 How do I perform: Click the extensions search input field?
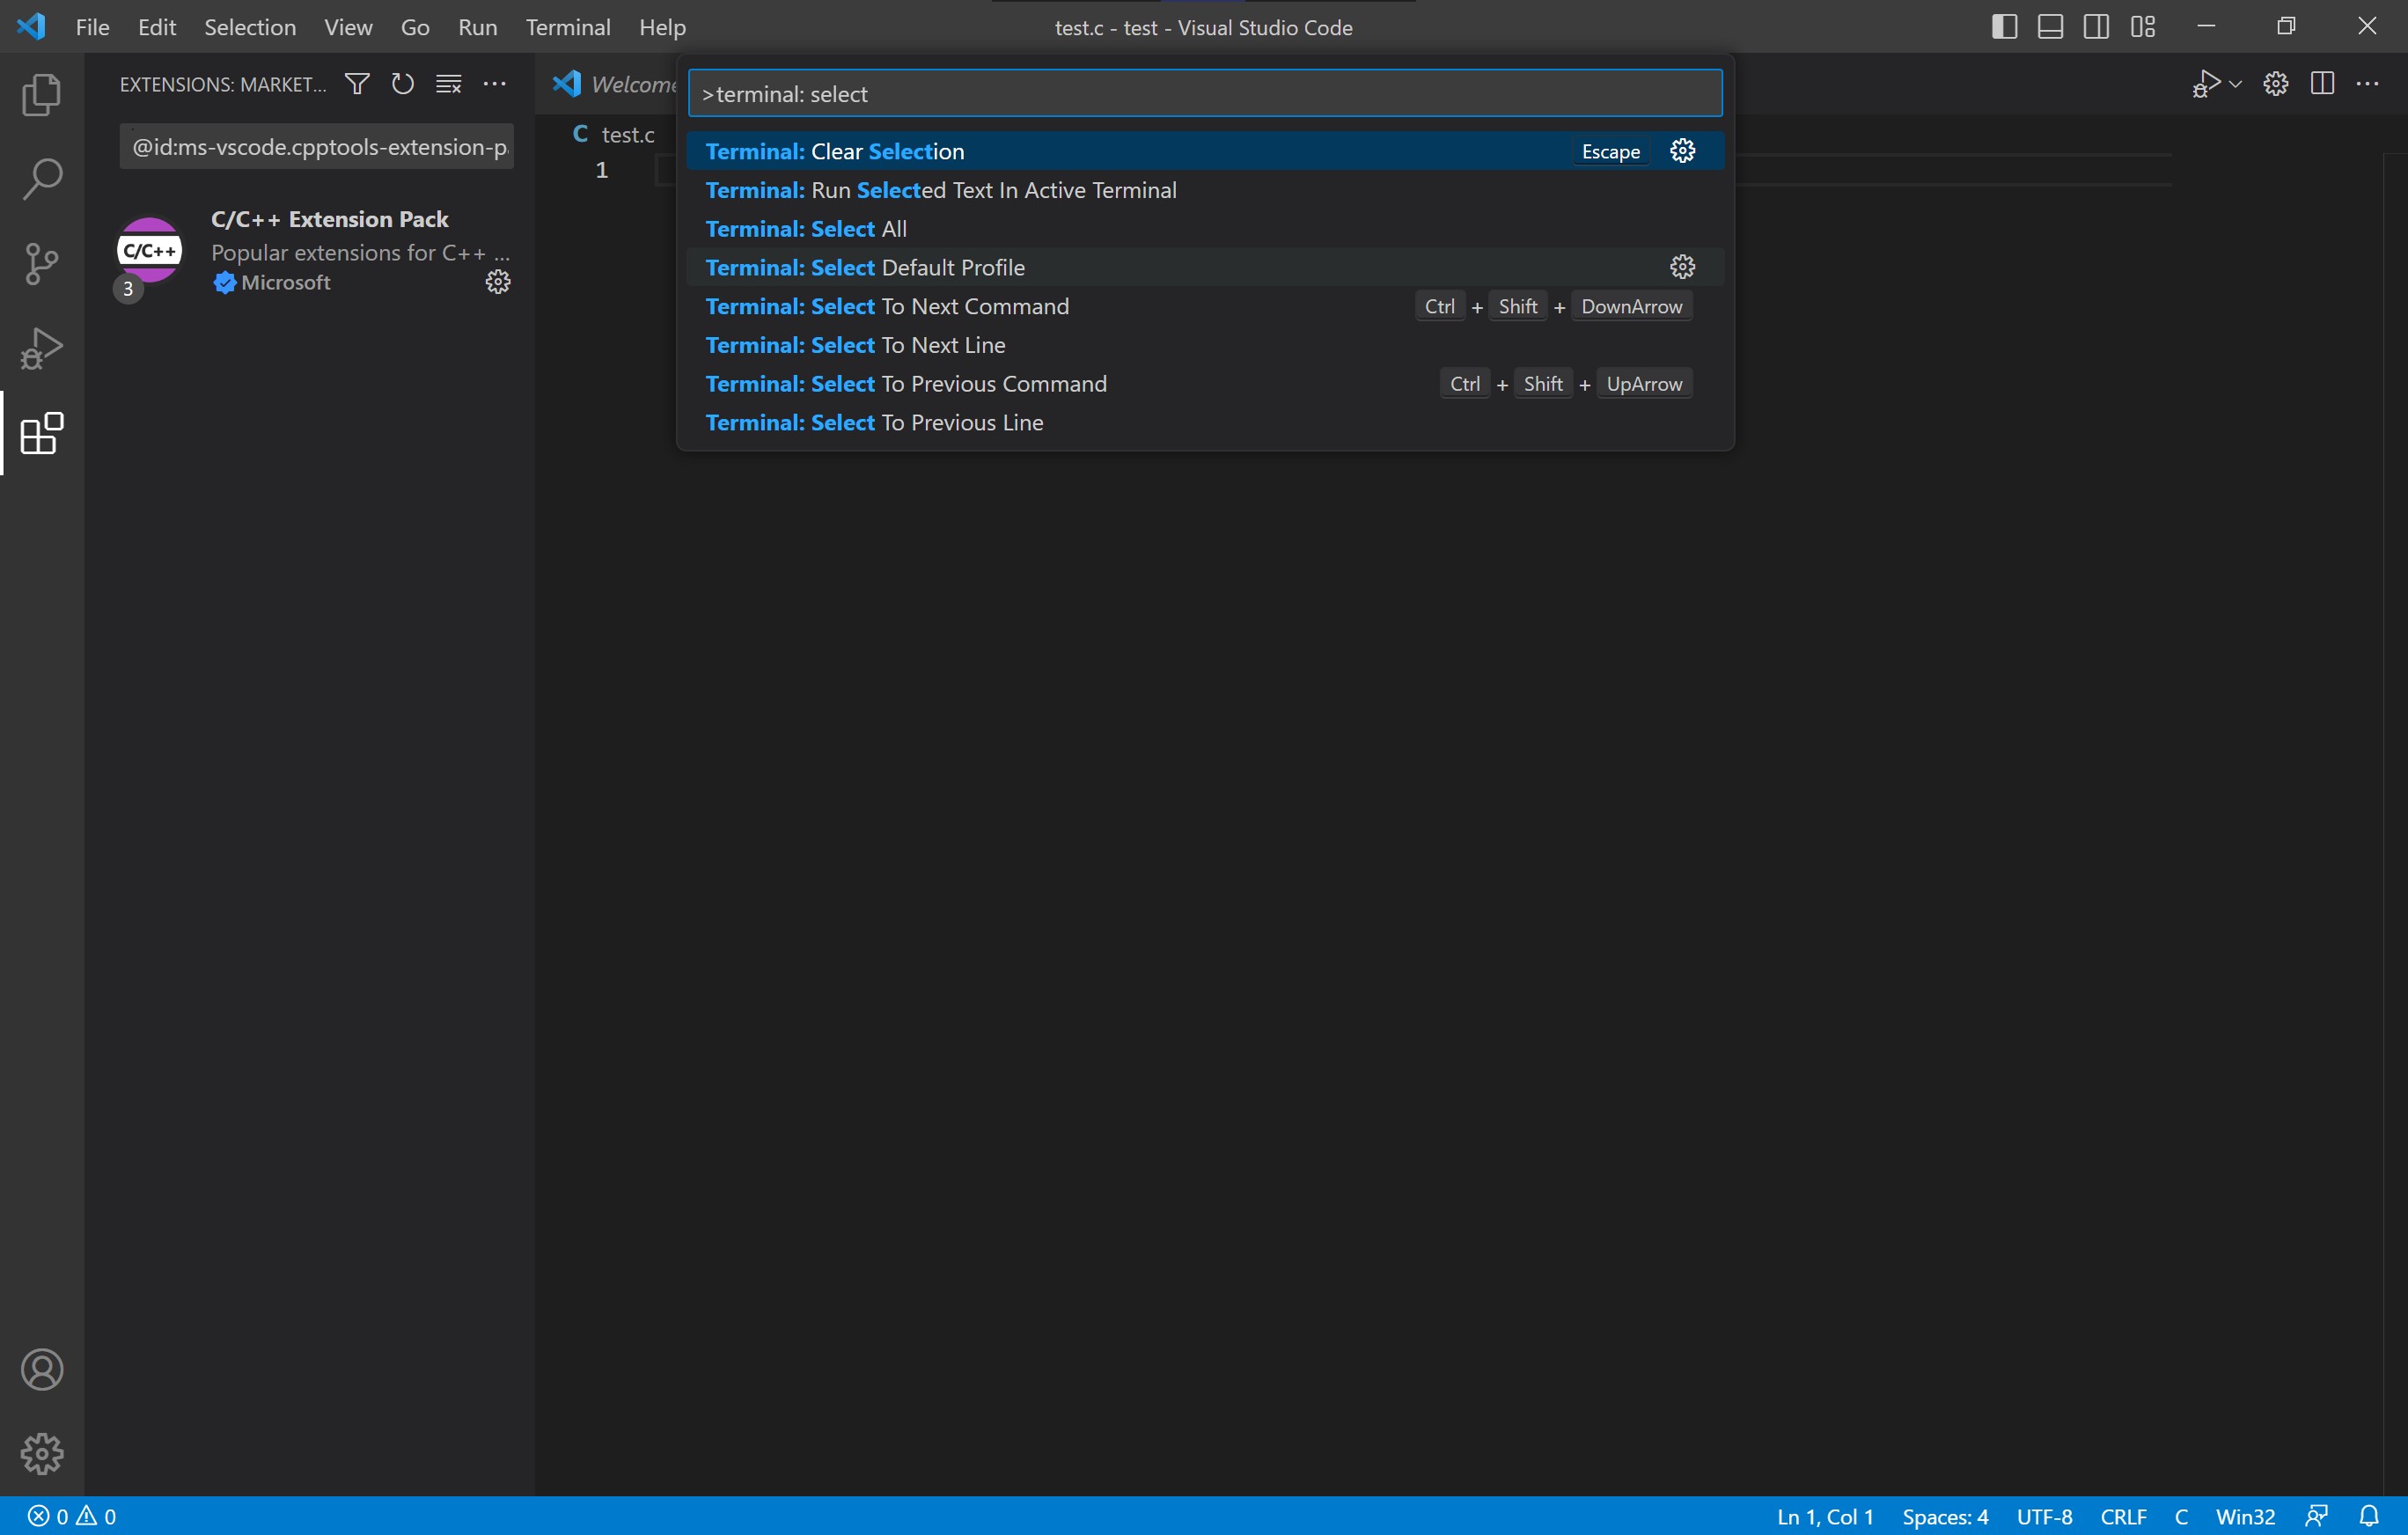[317, 146]
